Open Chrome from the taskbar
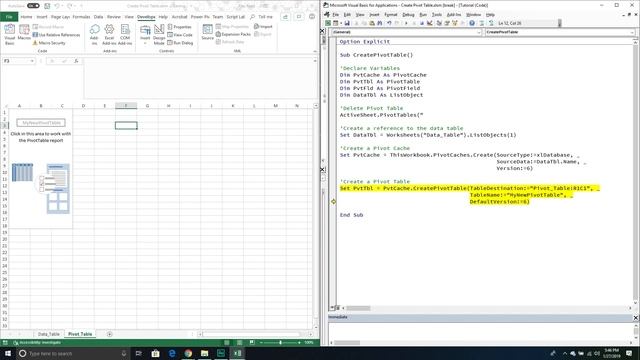The width and height of the screenshot is (640, 360). tap(188, 353)
